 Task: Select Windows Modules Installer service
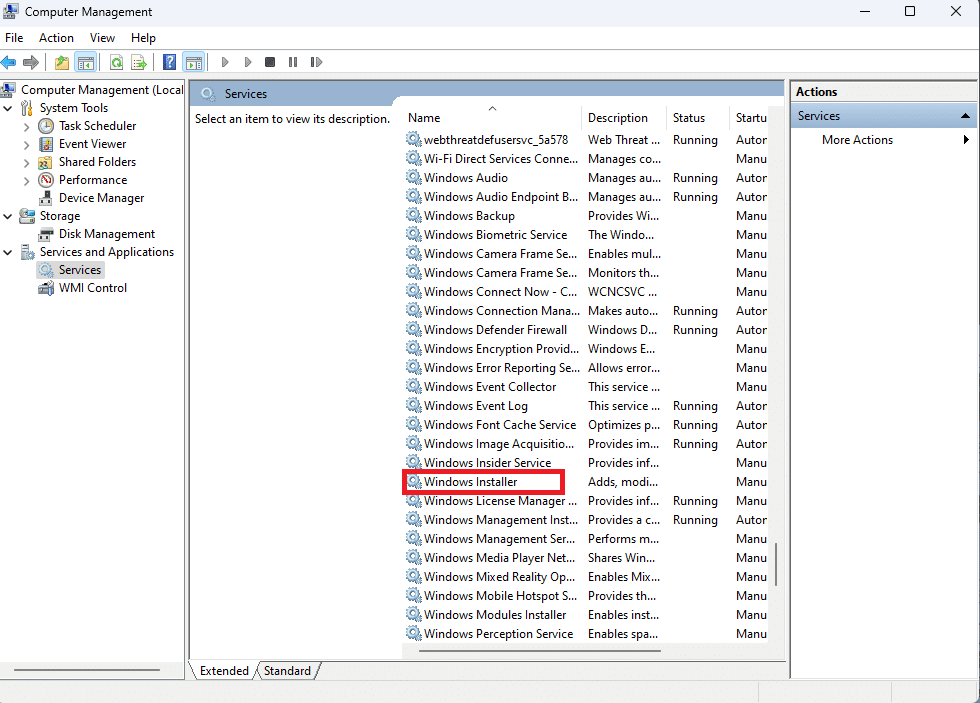495,615
